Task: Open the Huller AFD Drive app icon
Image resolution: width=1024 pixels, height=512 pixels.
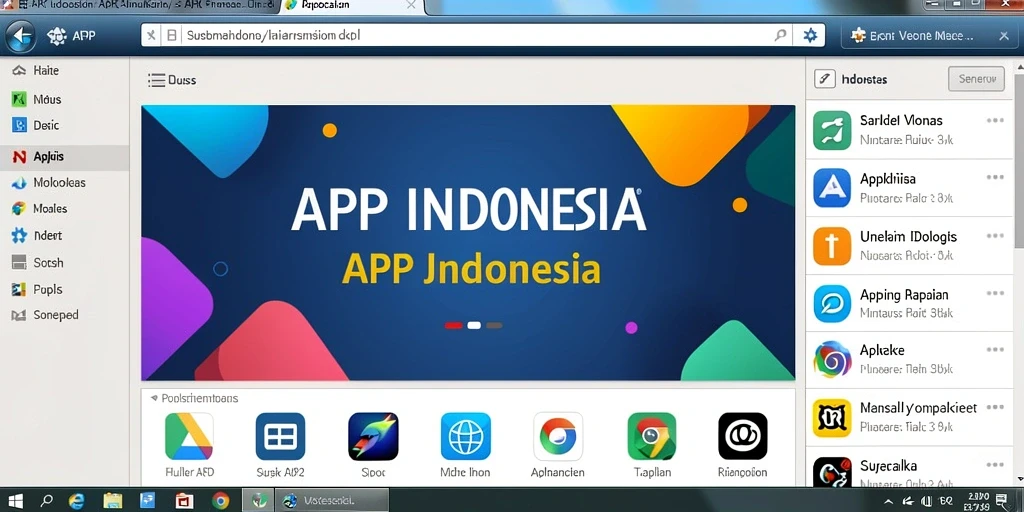Action: coord(189,436)
